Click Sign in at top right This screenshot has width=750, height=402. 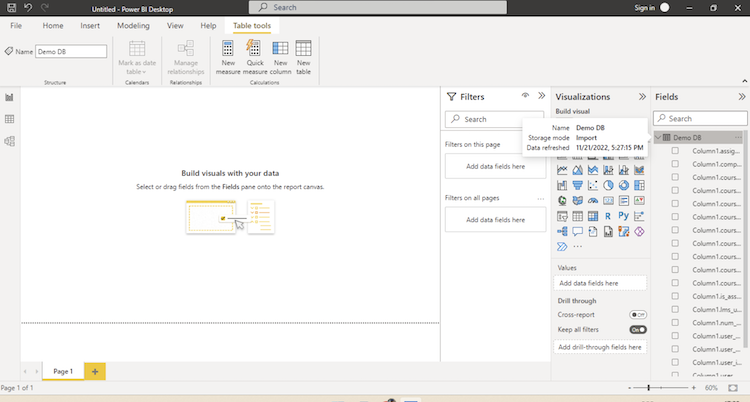[x=651, y=8]
